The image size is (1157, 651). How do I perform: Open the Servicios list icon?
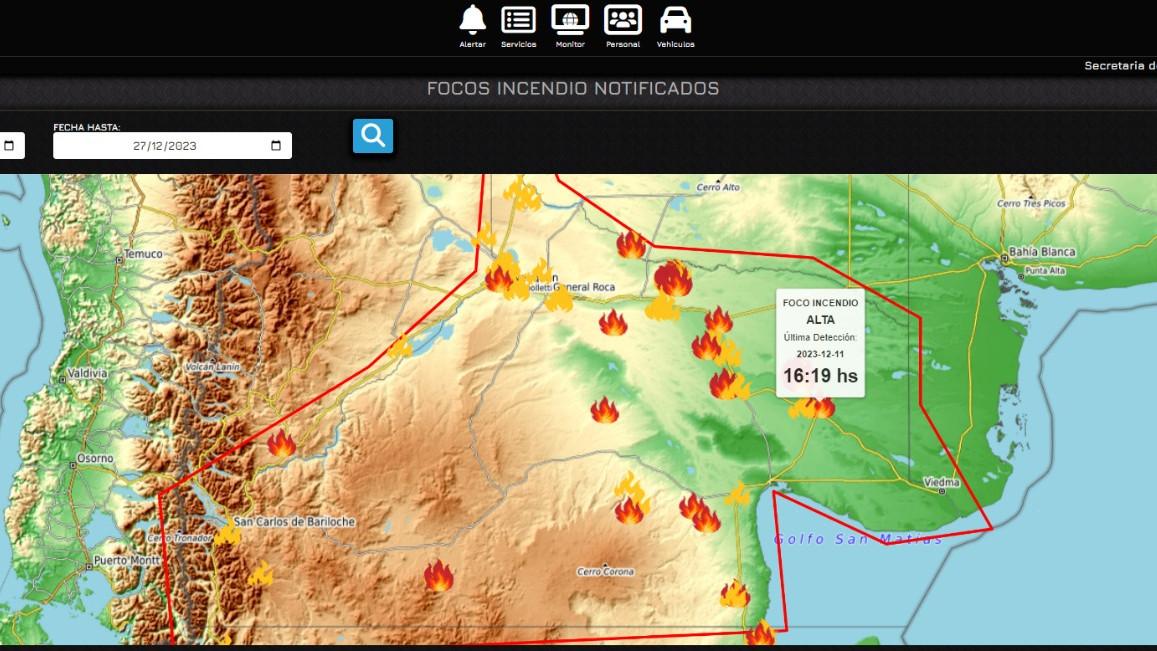point(518,19)
